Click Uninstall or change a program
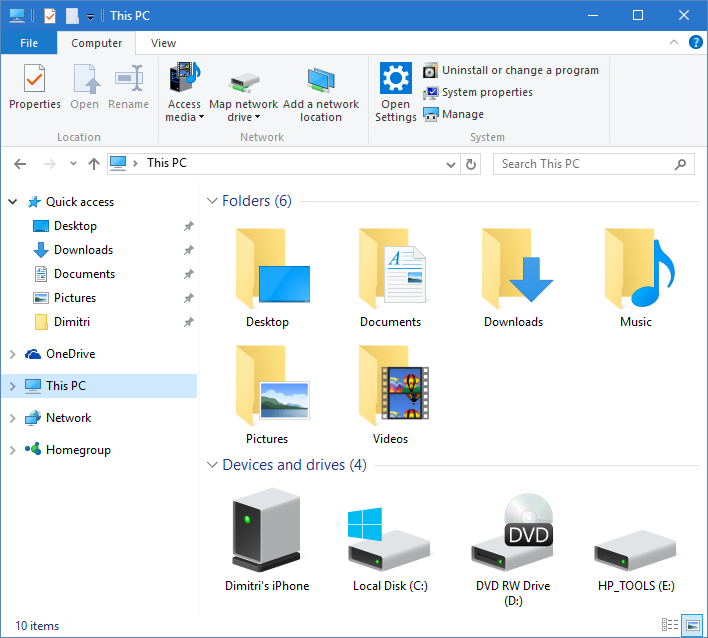This screenshot has height=638, width=708. 511,70
